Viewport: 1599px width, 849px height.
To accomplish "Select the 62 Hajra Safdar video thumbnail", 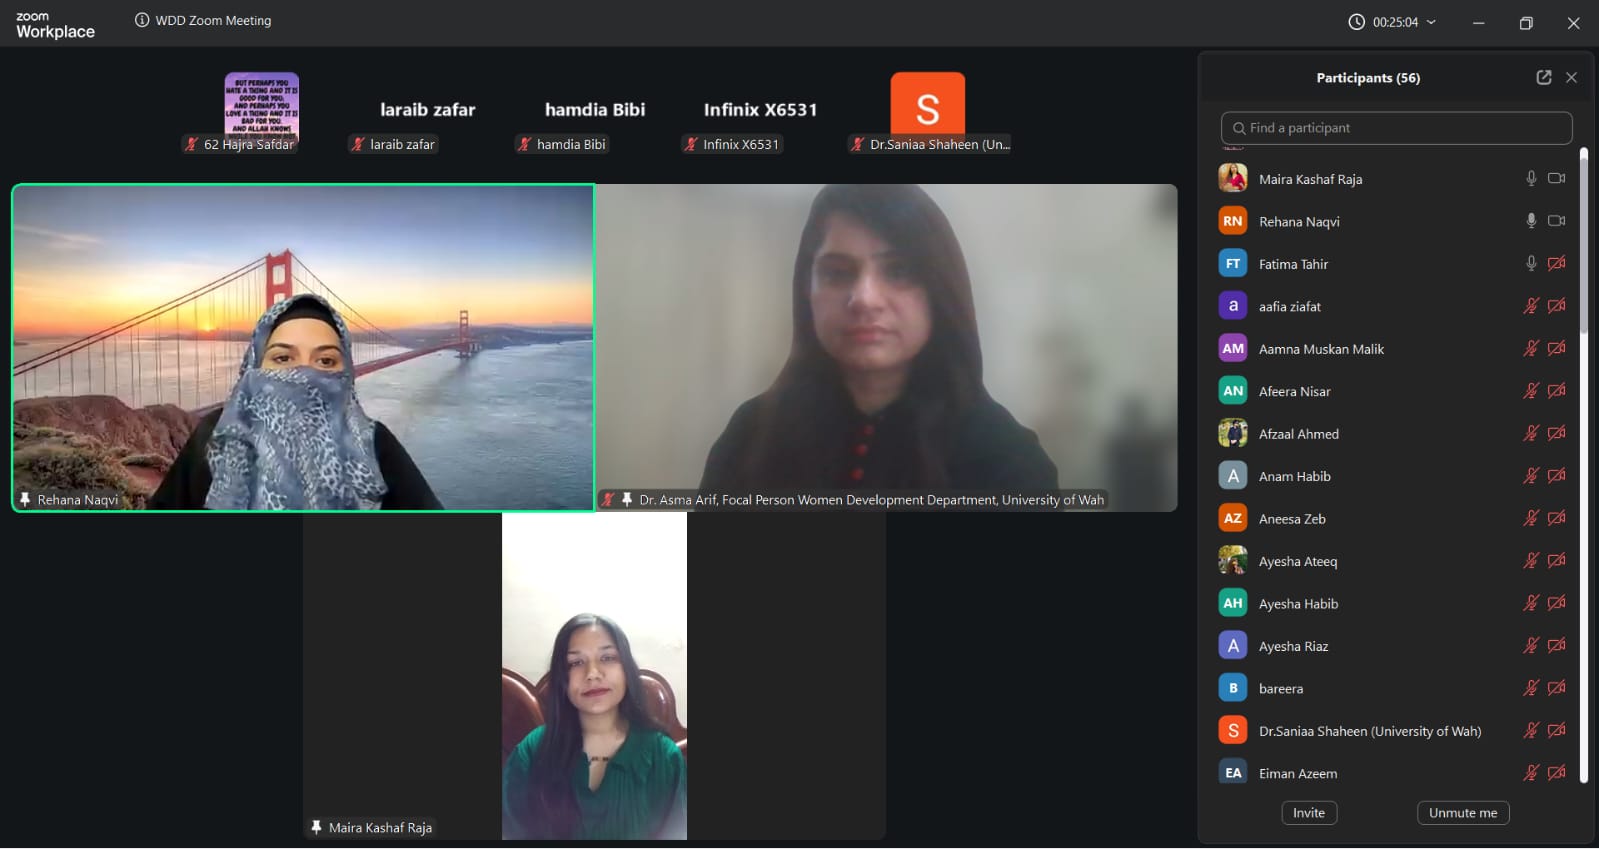I will click(x=261, y=106).
